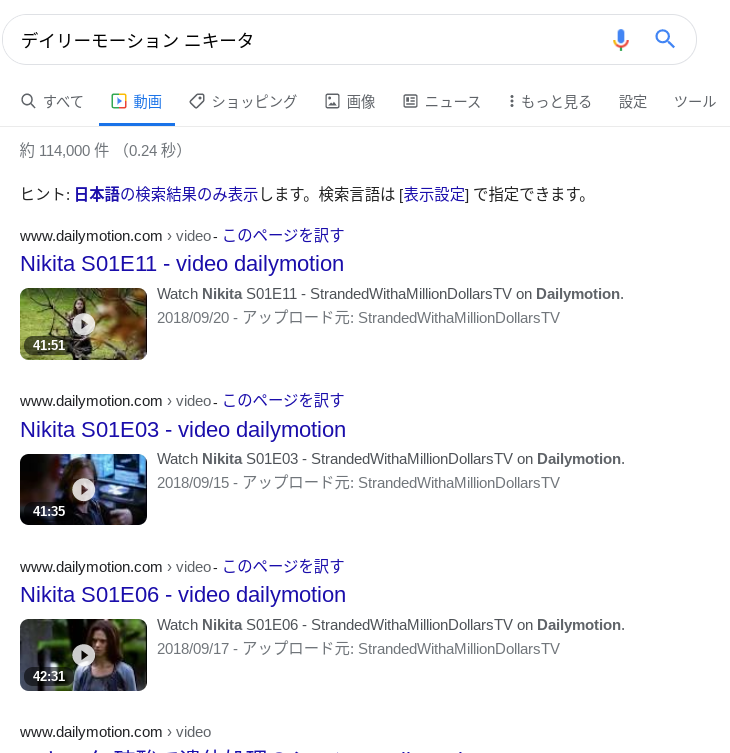Open the すべて (All) tab
The image size is (730, 753).
click(52, 101)
